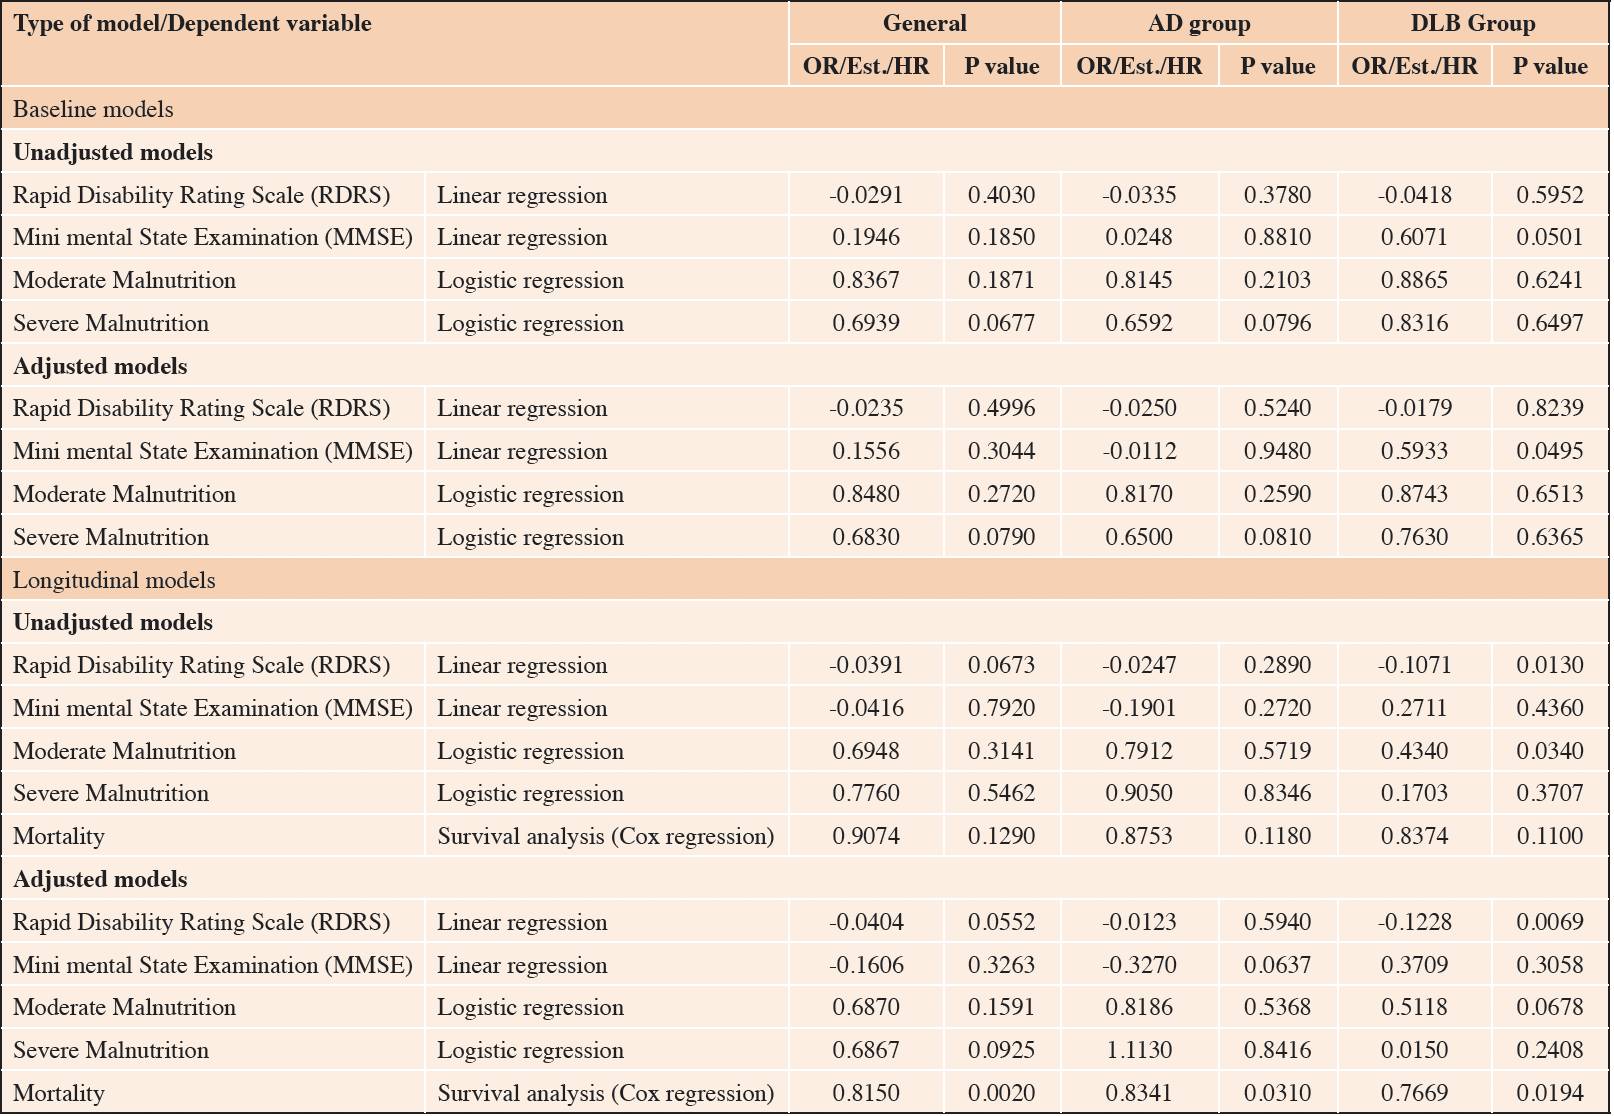
Task: Click the cell showing 0.6867
Action: pos(866,1050)
